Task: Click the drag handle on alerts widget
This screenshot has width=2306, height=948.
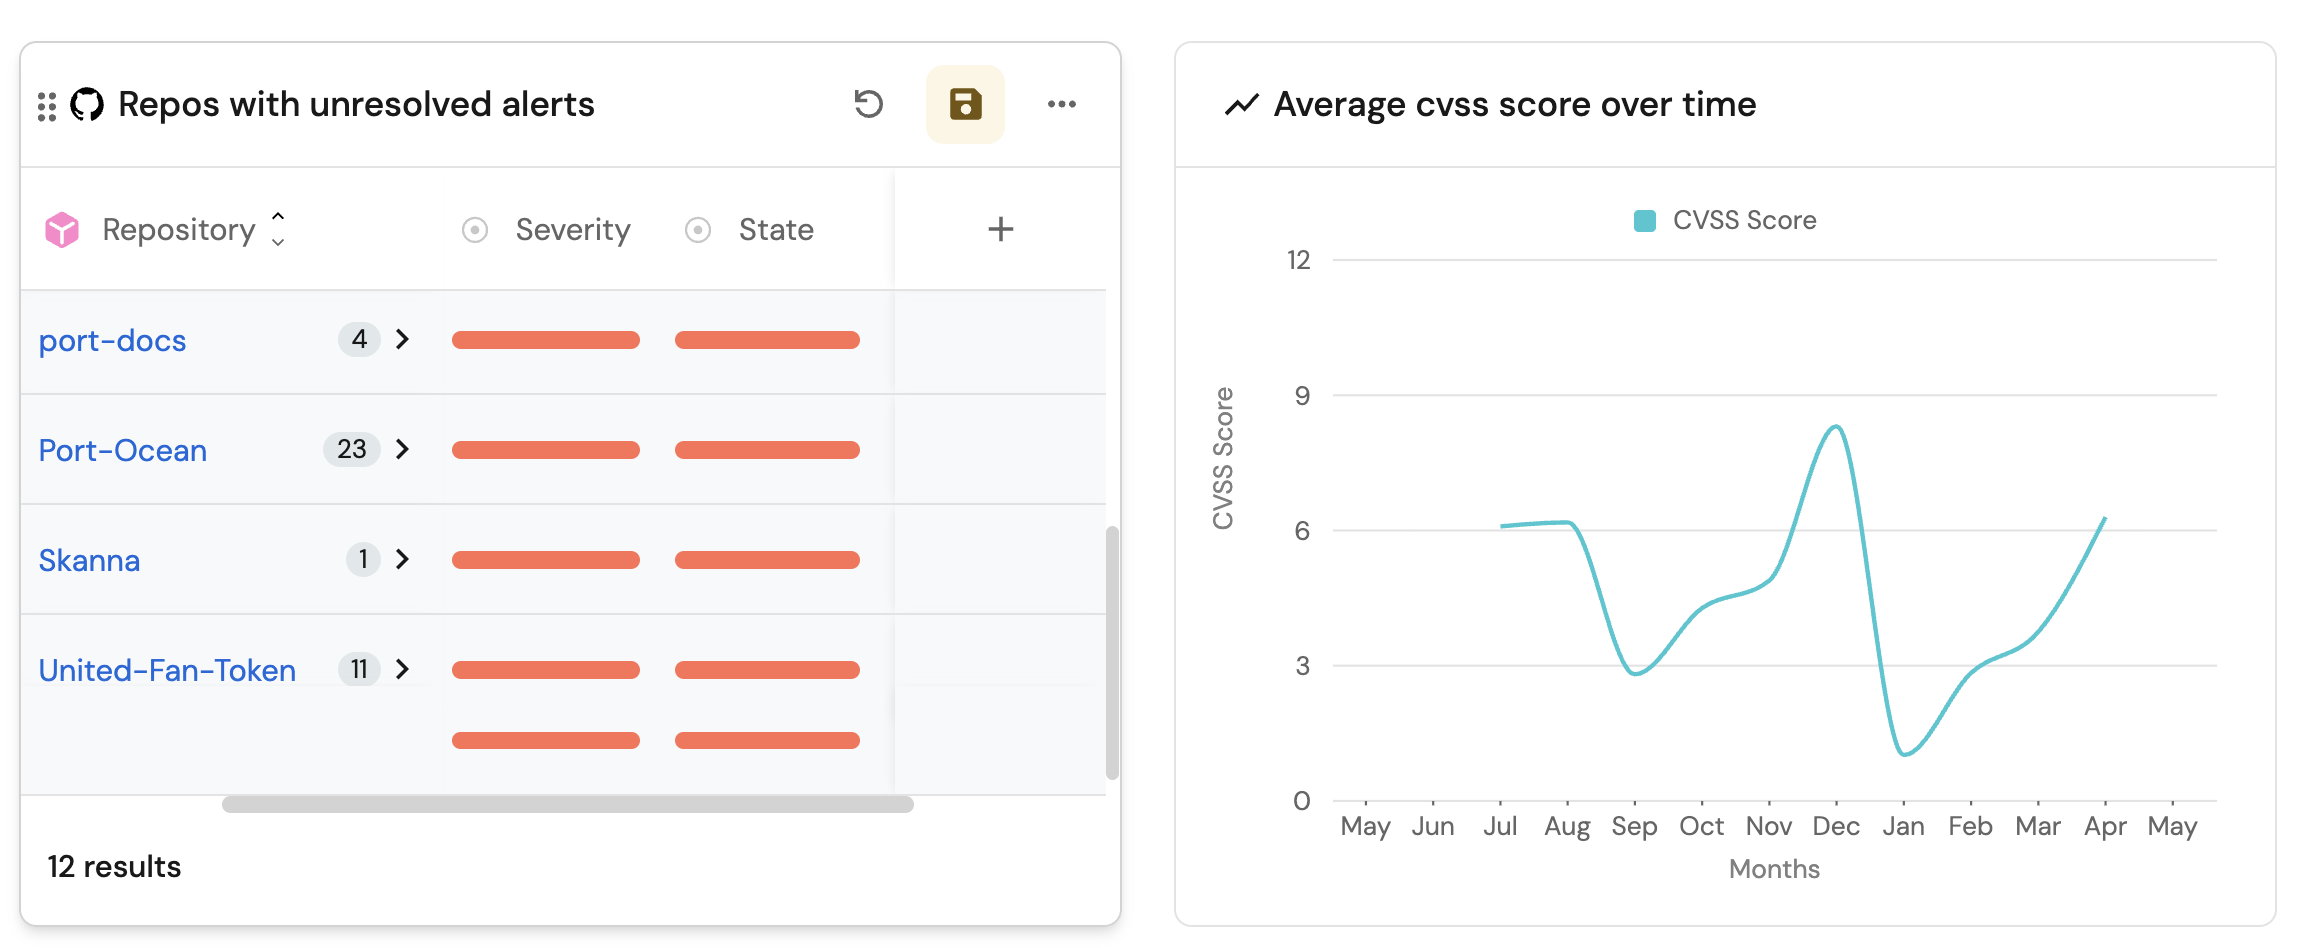Action: tap(47, 106)
